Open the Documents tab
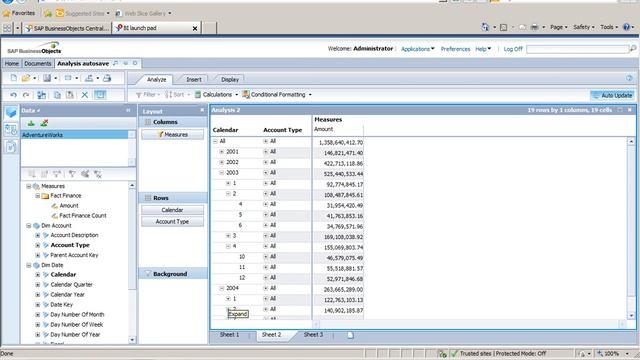This screenshot has width=640, height=360. (x=38, y=64)
